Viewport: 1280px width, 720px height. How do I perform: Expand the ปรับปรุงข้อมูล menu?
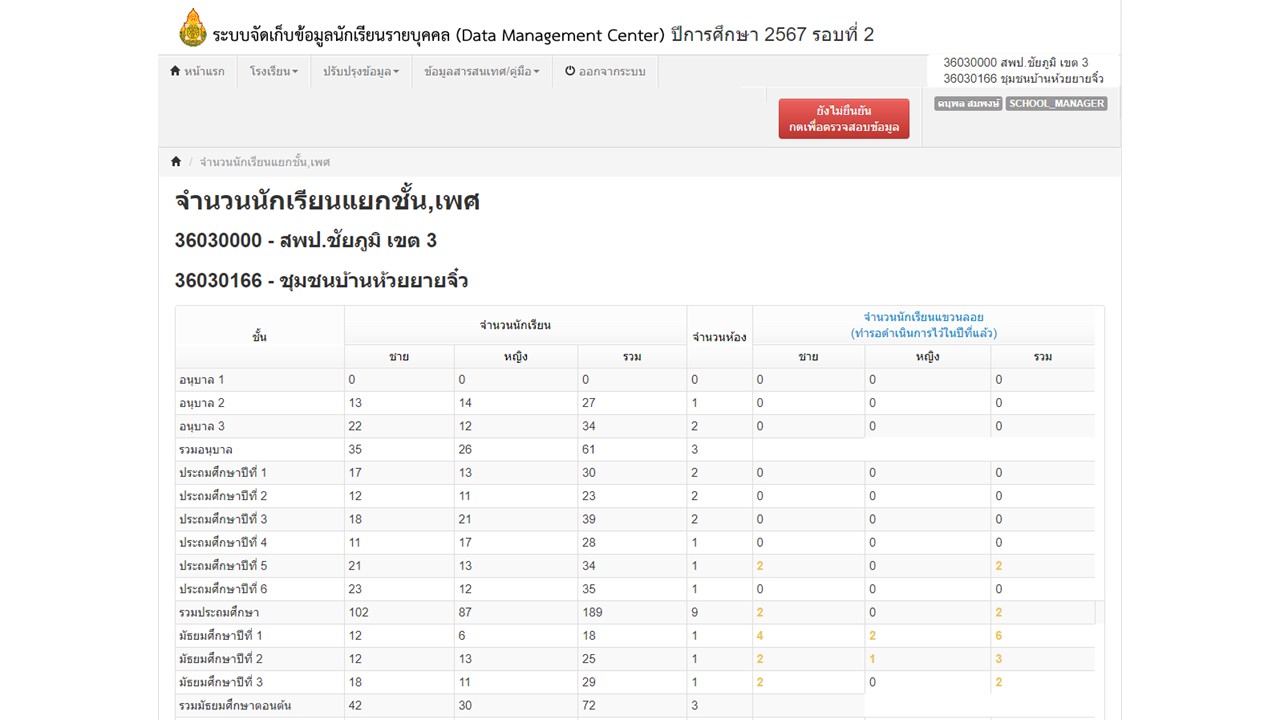361,72
